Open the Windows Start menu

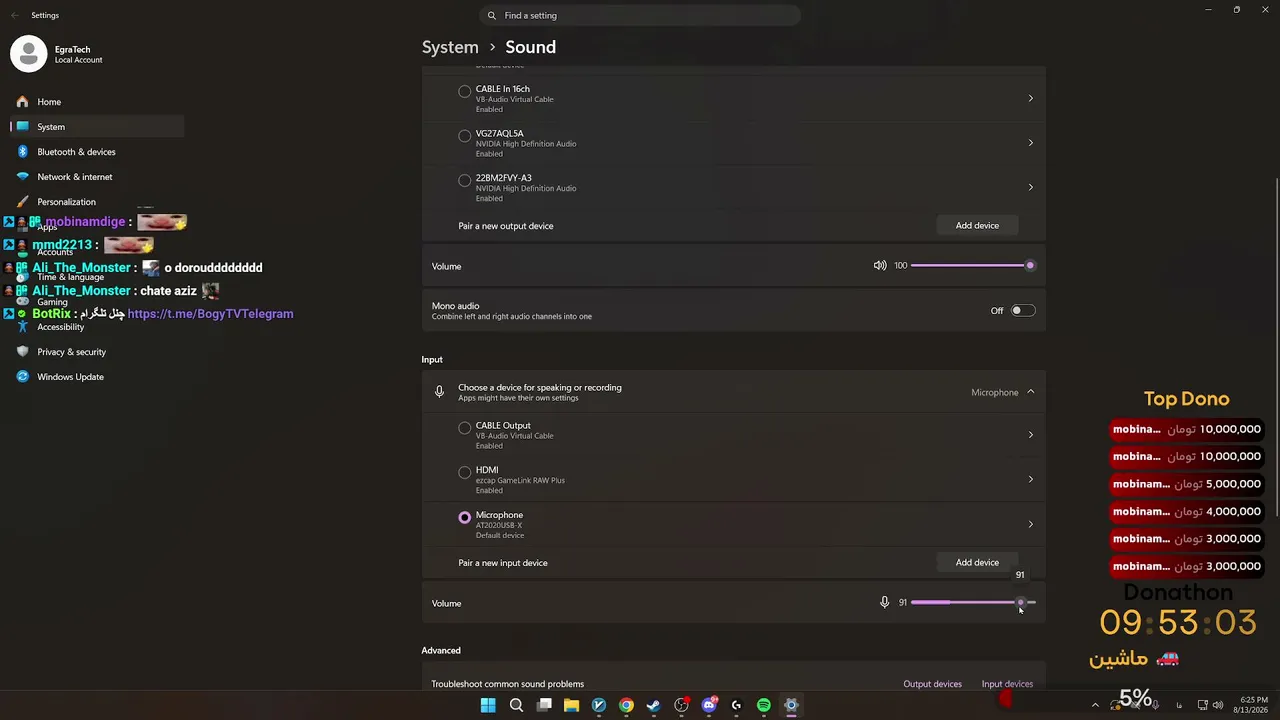[488, 705]
